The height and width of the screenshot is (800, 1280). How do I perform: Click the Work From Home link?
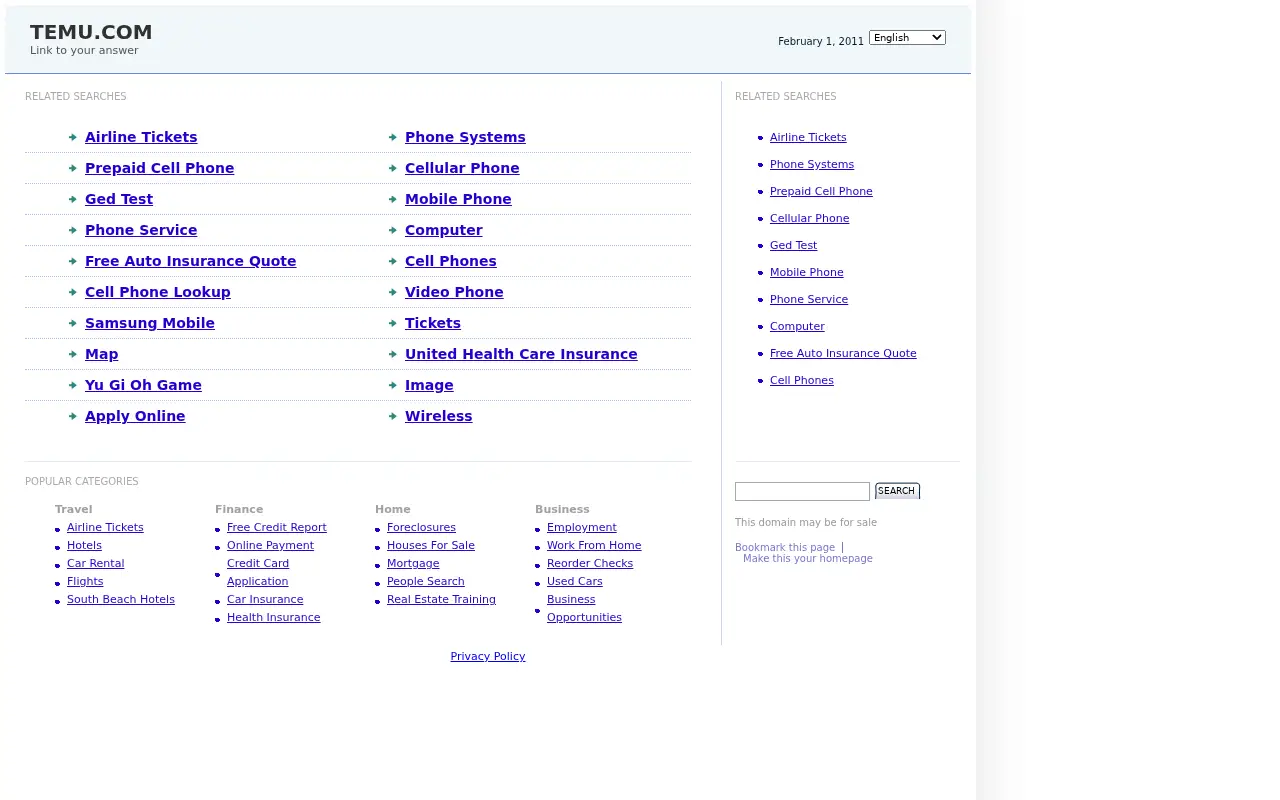click(594, 545)
